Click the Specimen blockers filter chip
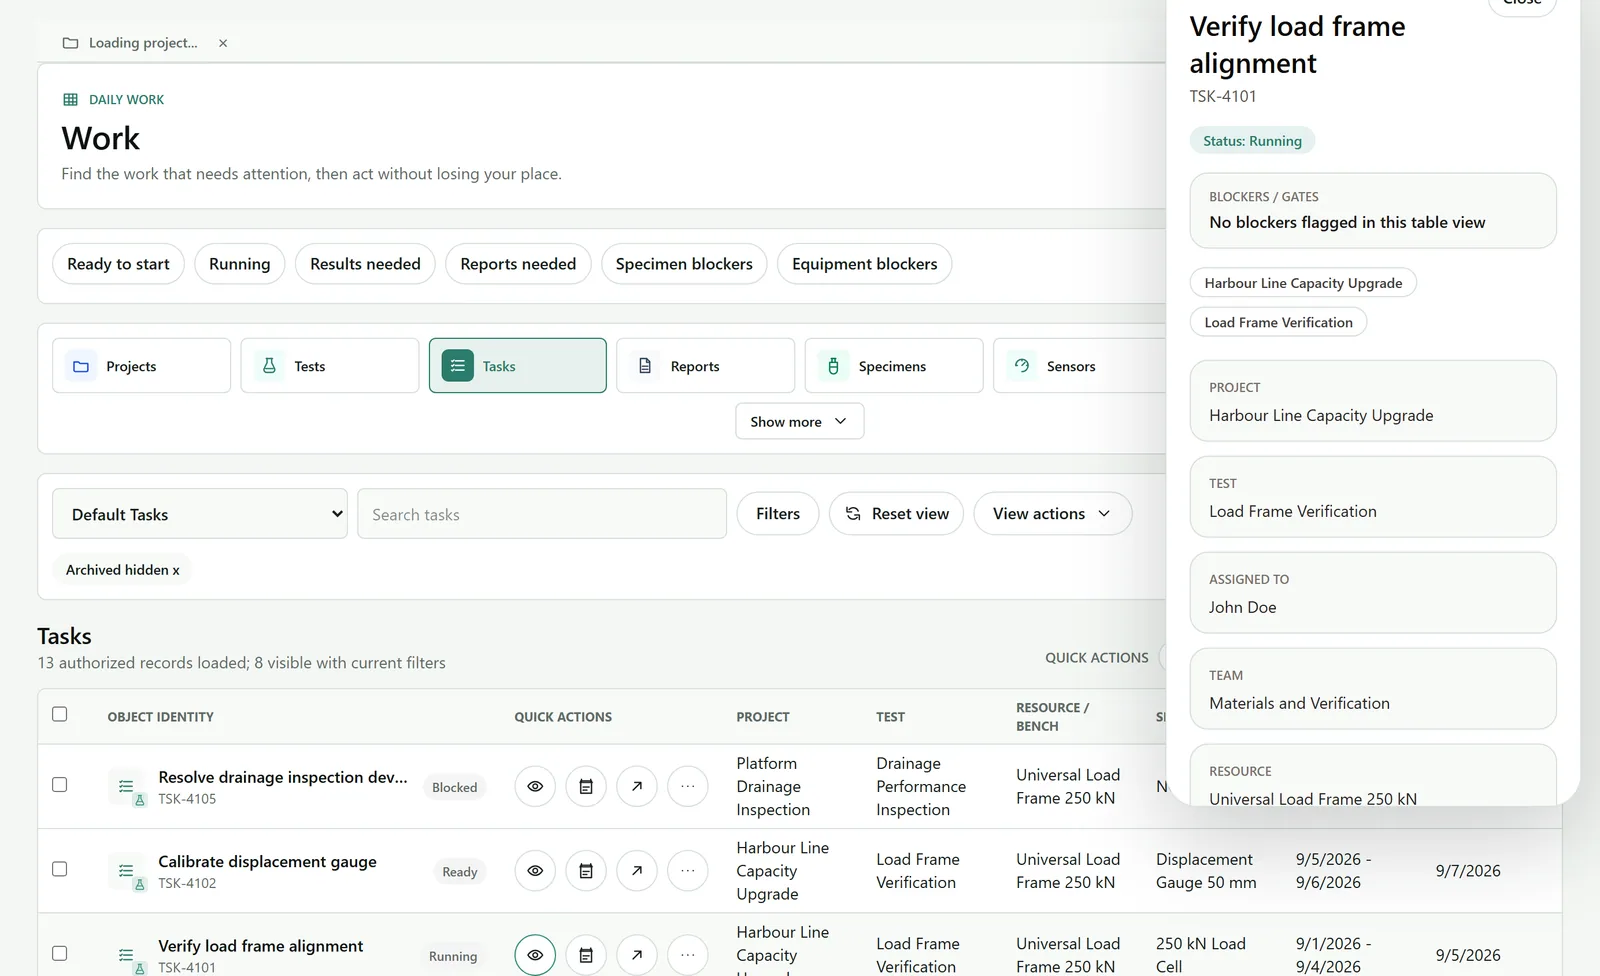 pos(684,264)
